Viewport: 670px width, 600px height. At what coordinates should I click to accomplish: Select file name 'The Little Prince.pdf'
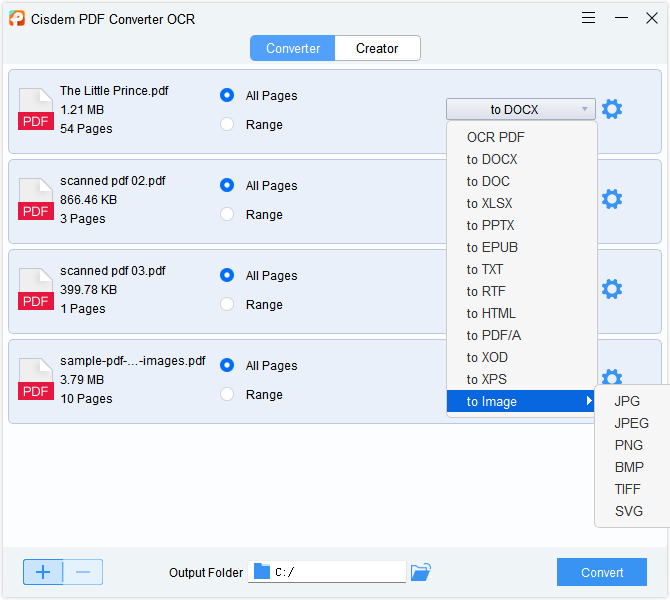114,91
